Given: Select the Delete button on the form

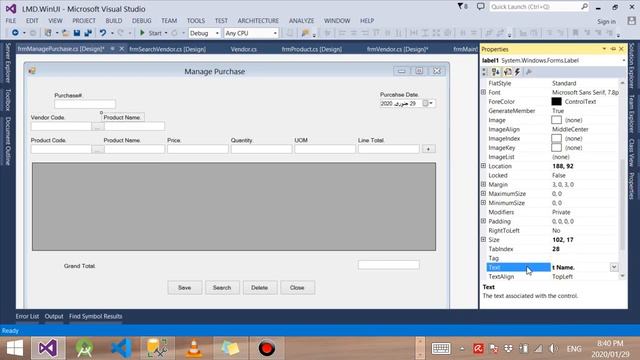Looking at the screenshot, I should (x=260, y=287).
